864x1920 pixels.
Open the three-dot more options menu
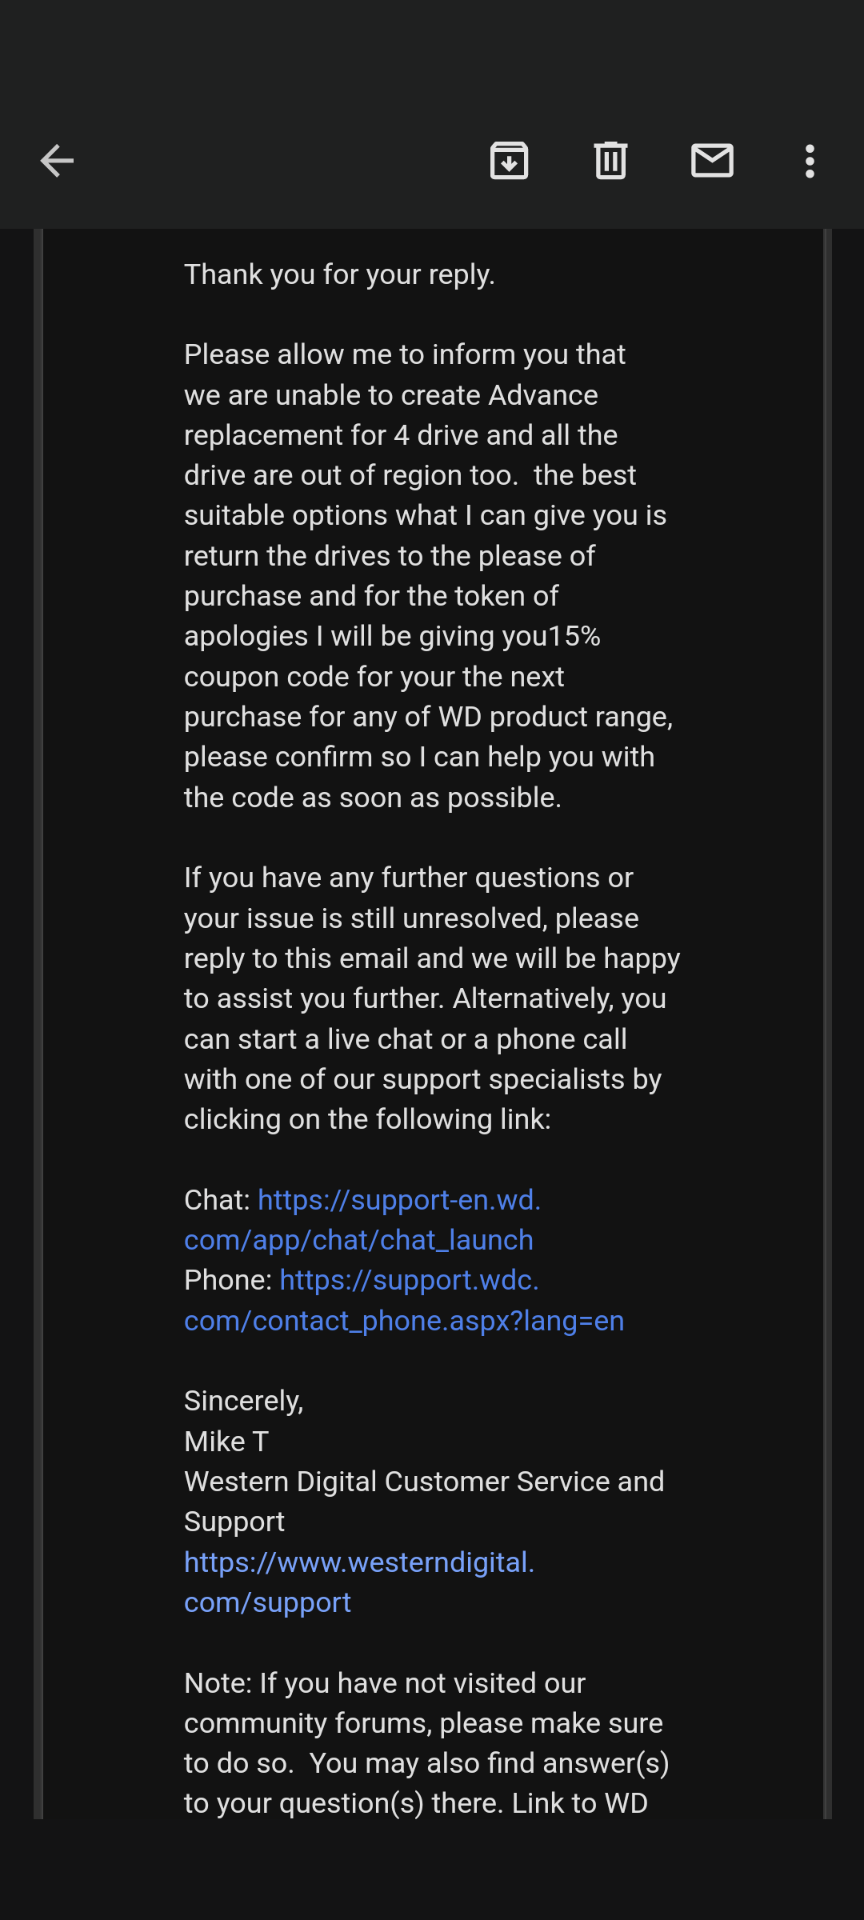(x=810, y=160)
